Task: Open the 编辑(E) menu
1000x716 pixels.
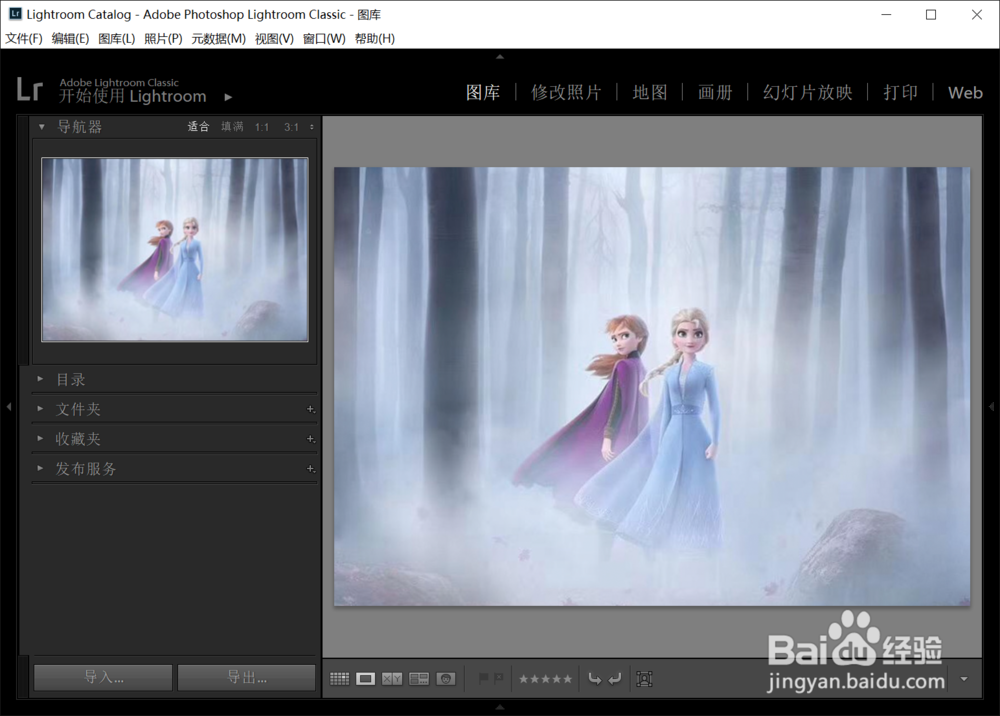Action: point(70,39)
